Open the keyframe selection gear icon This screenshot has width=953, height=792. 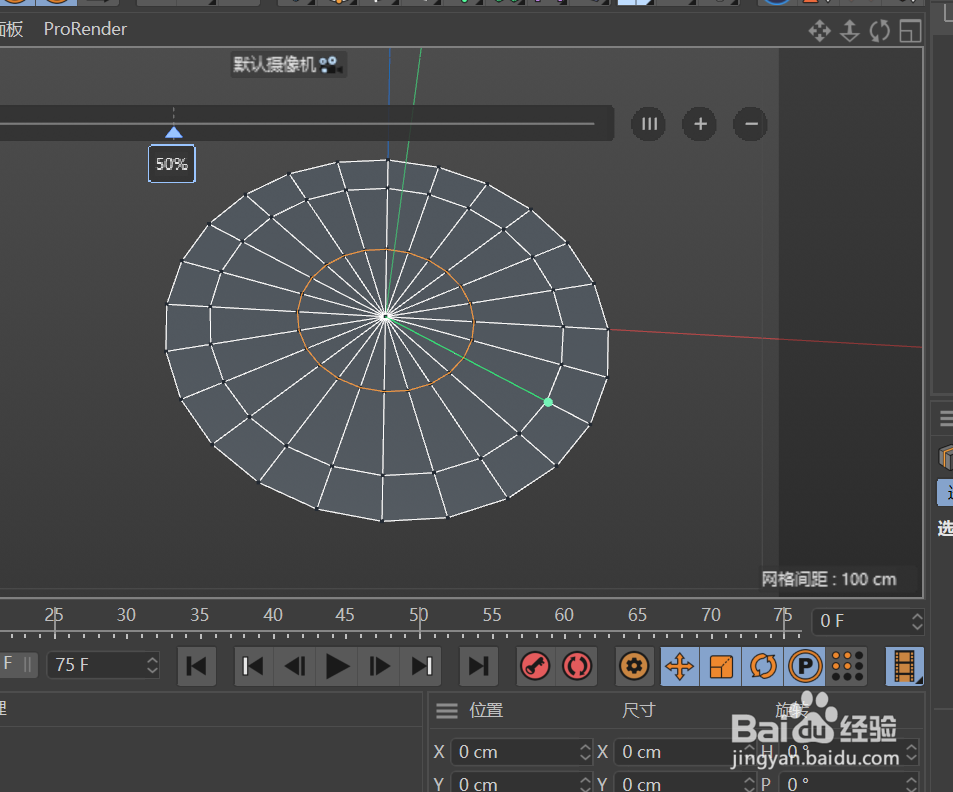tap(634, 666)
